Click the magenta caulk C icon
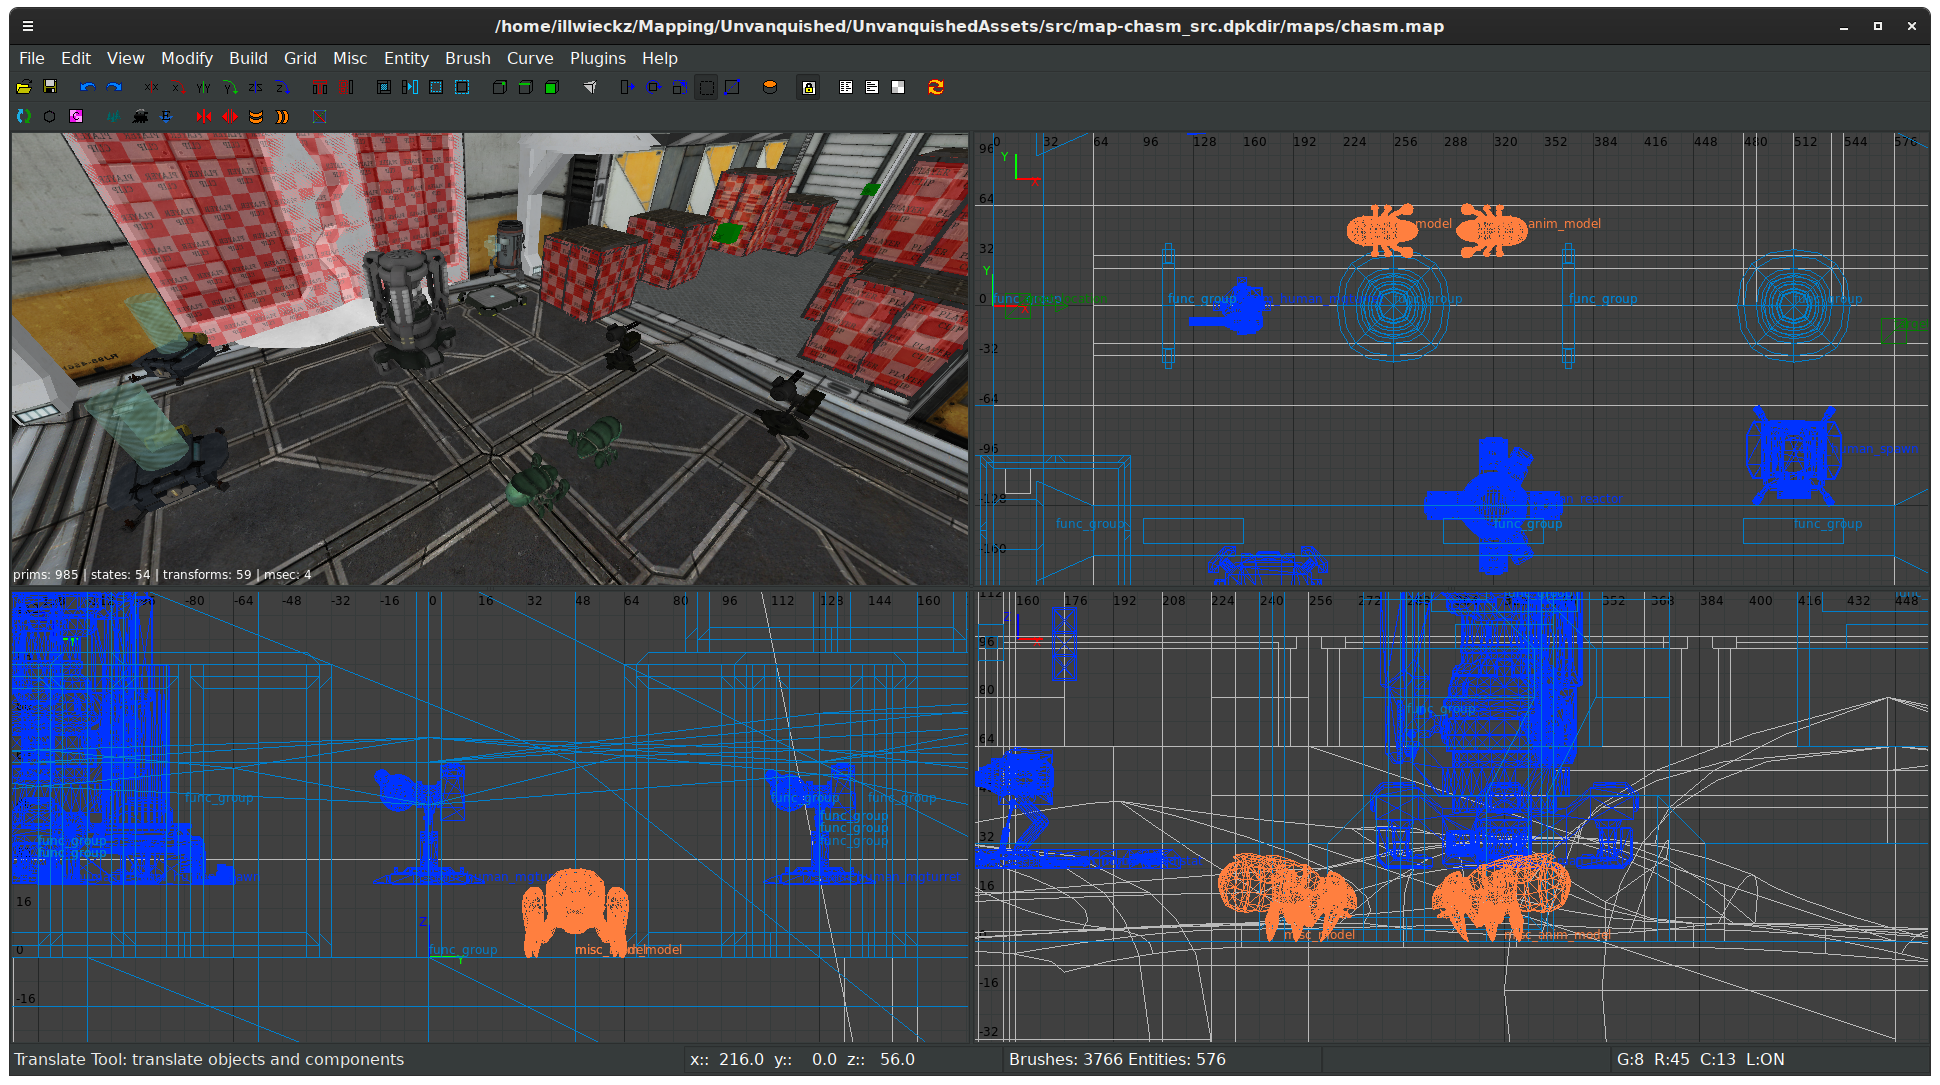1940x1085 pixels. pyautogui.click(x=76, y=116)
